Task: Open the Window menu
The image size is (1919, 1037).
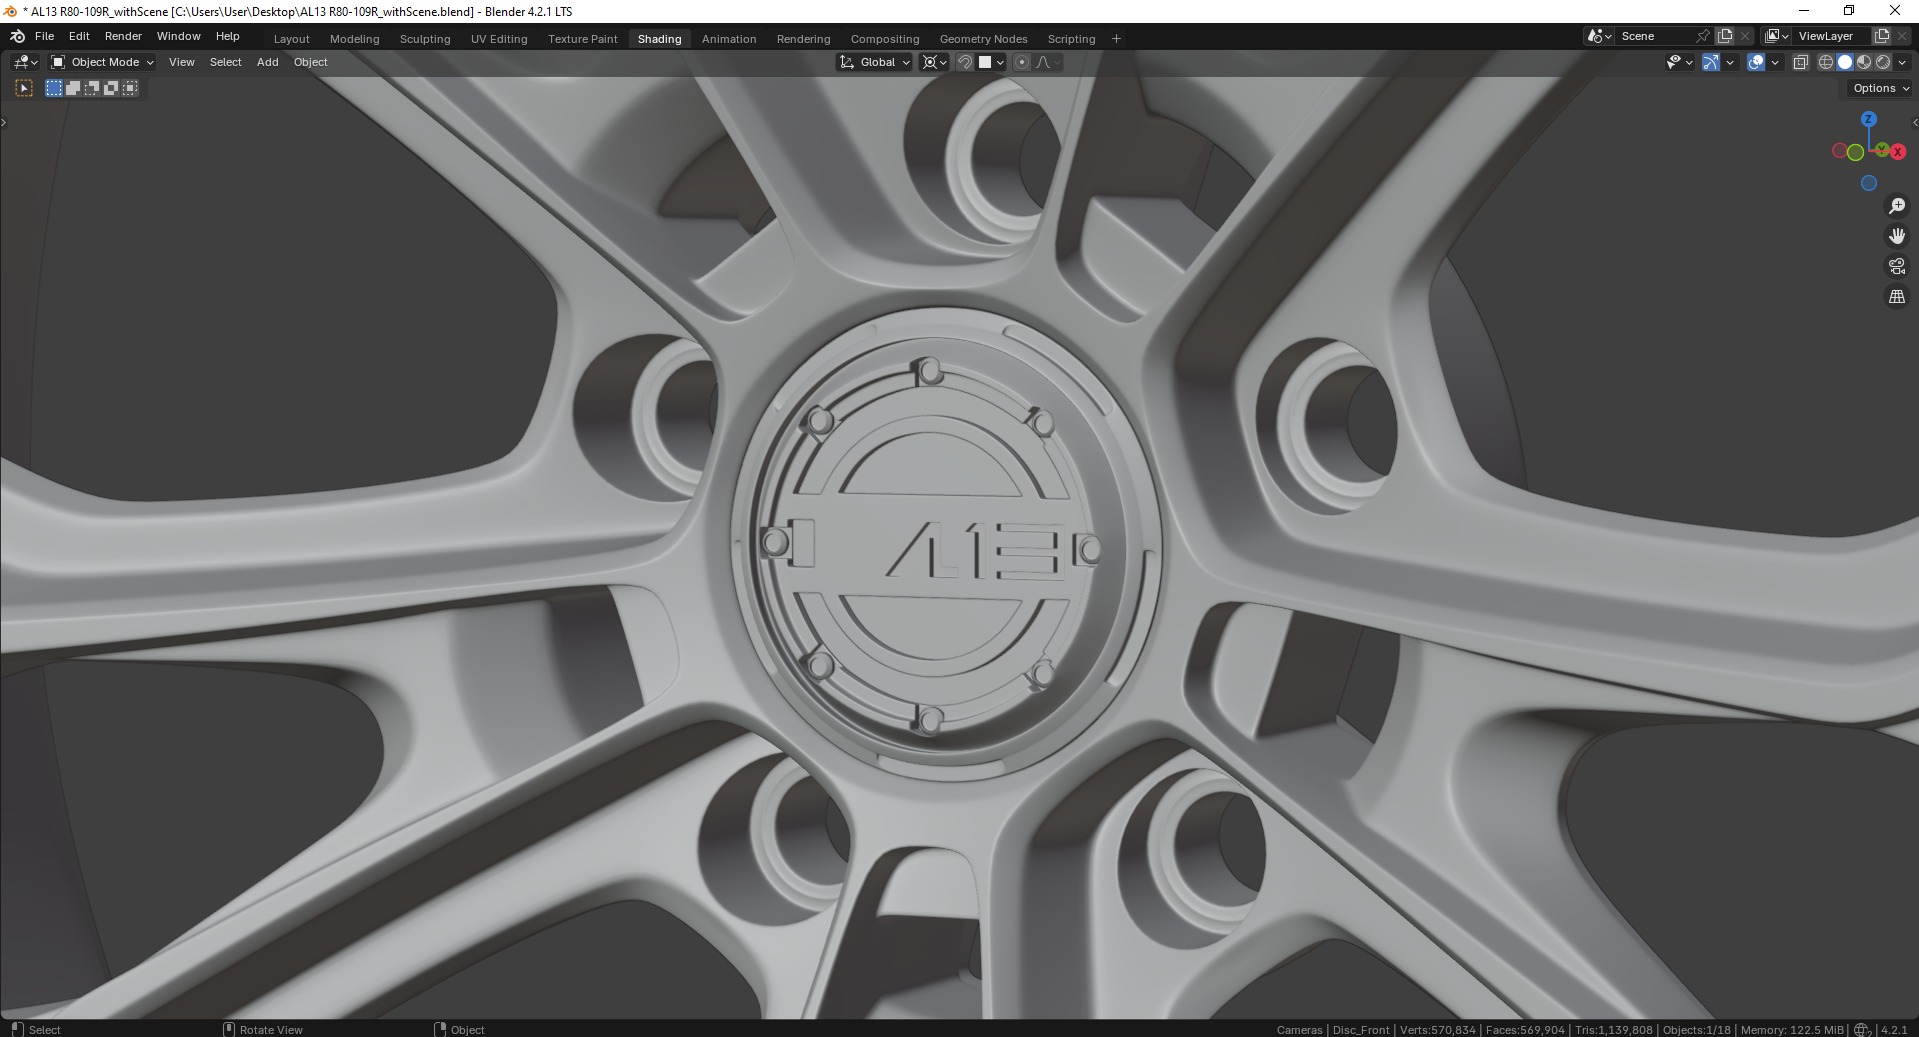Action: [178, 36]
